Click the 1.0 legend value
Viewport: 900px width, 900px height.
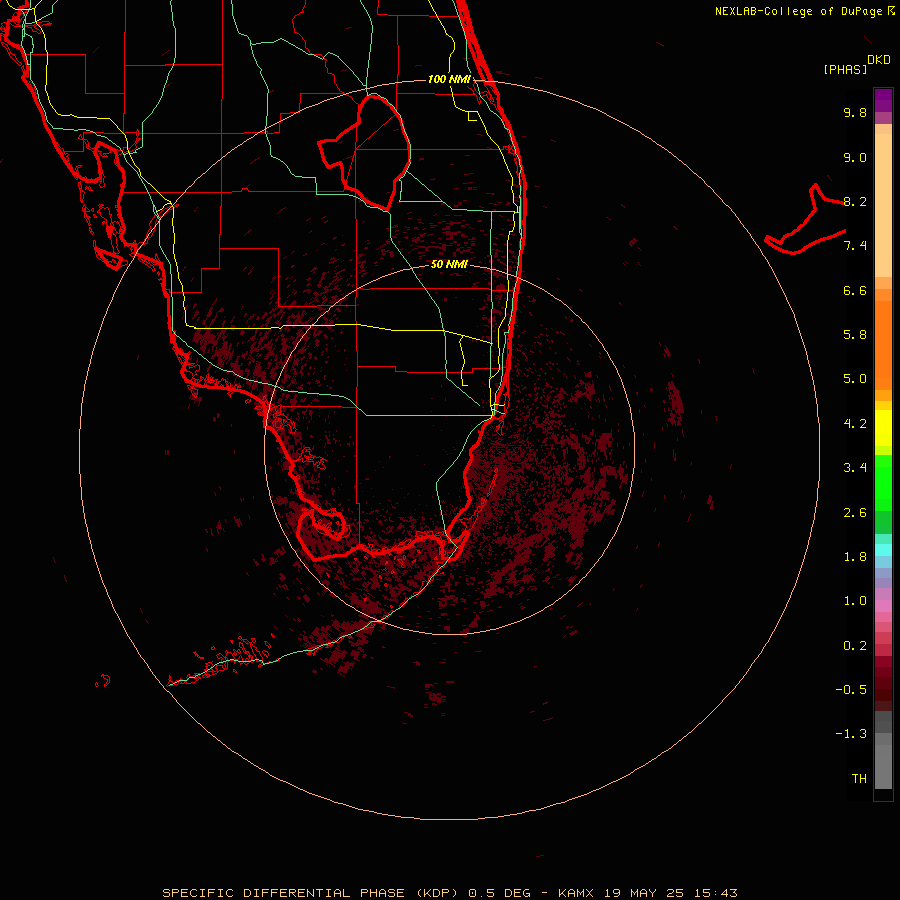click(855, 601)
